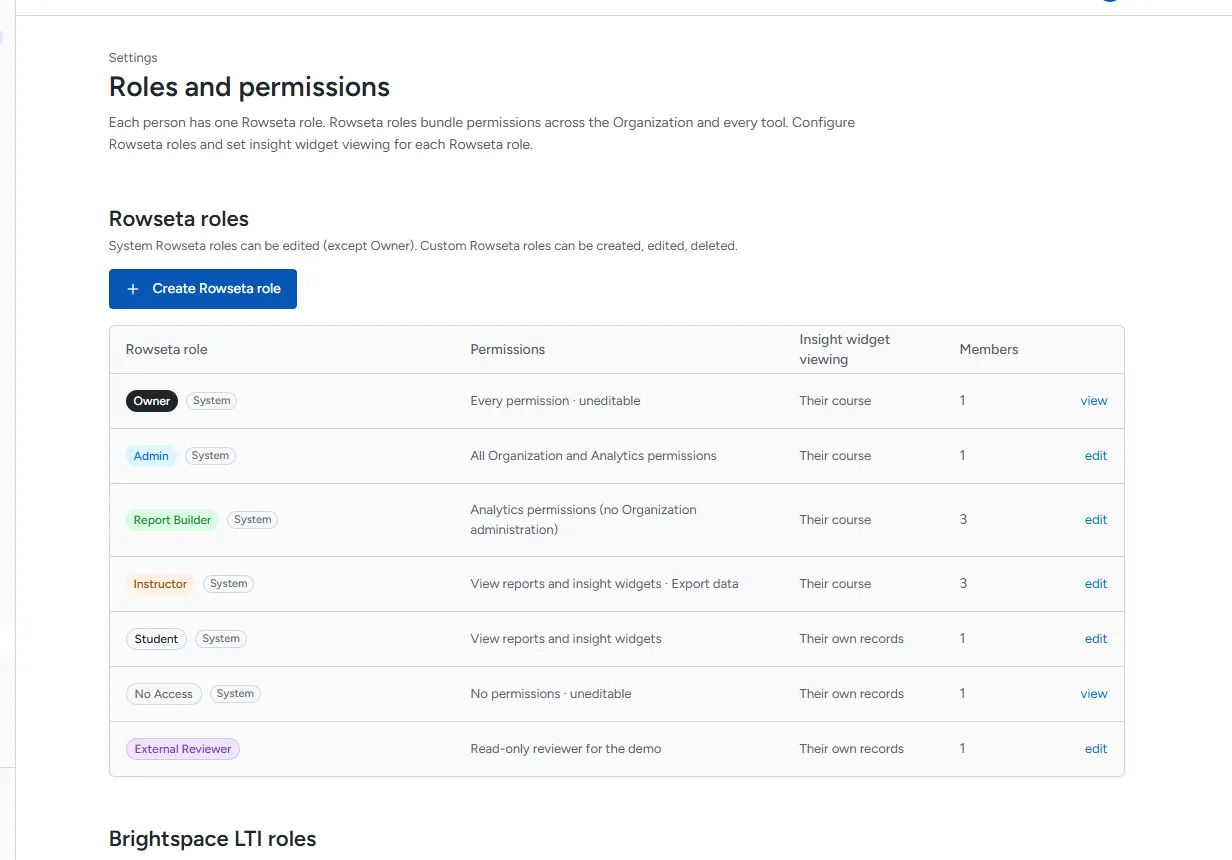
Task: Click 'Read-only reviewer for the demo' cell
Action: (x=566, y=749)
